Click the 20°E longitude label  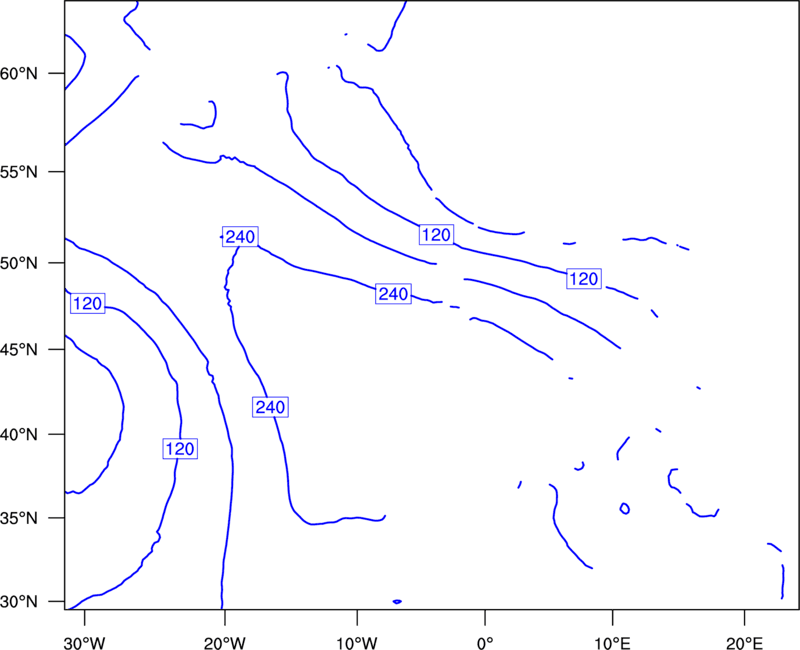[744, 643]
